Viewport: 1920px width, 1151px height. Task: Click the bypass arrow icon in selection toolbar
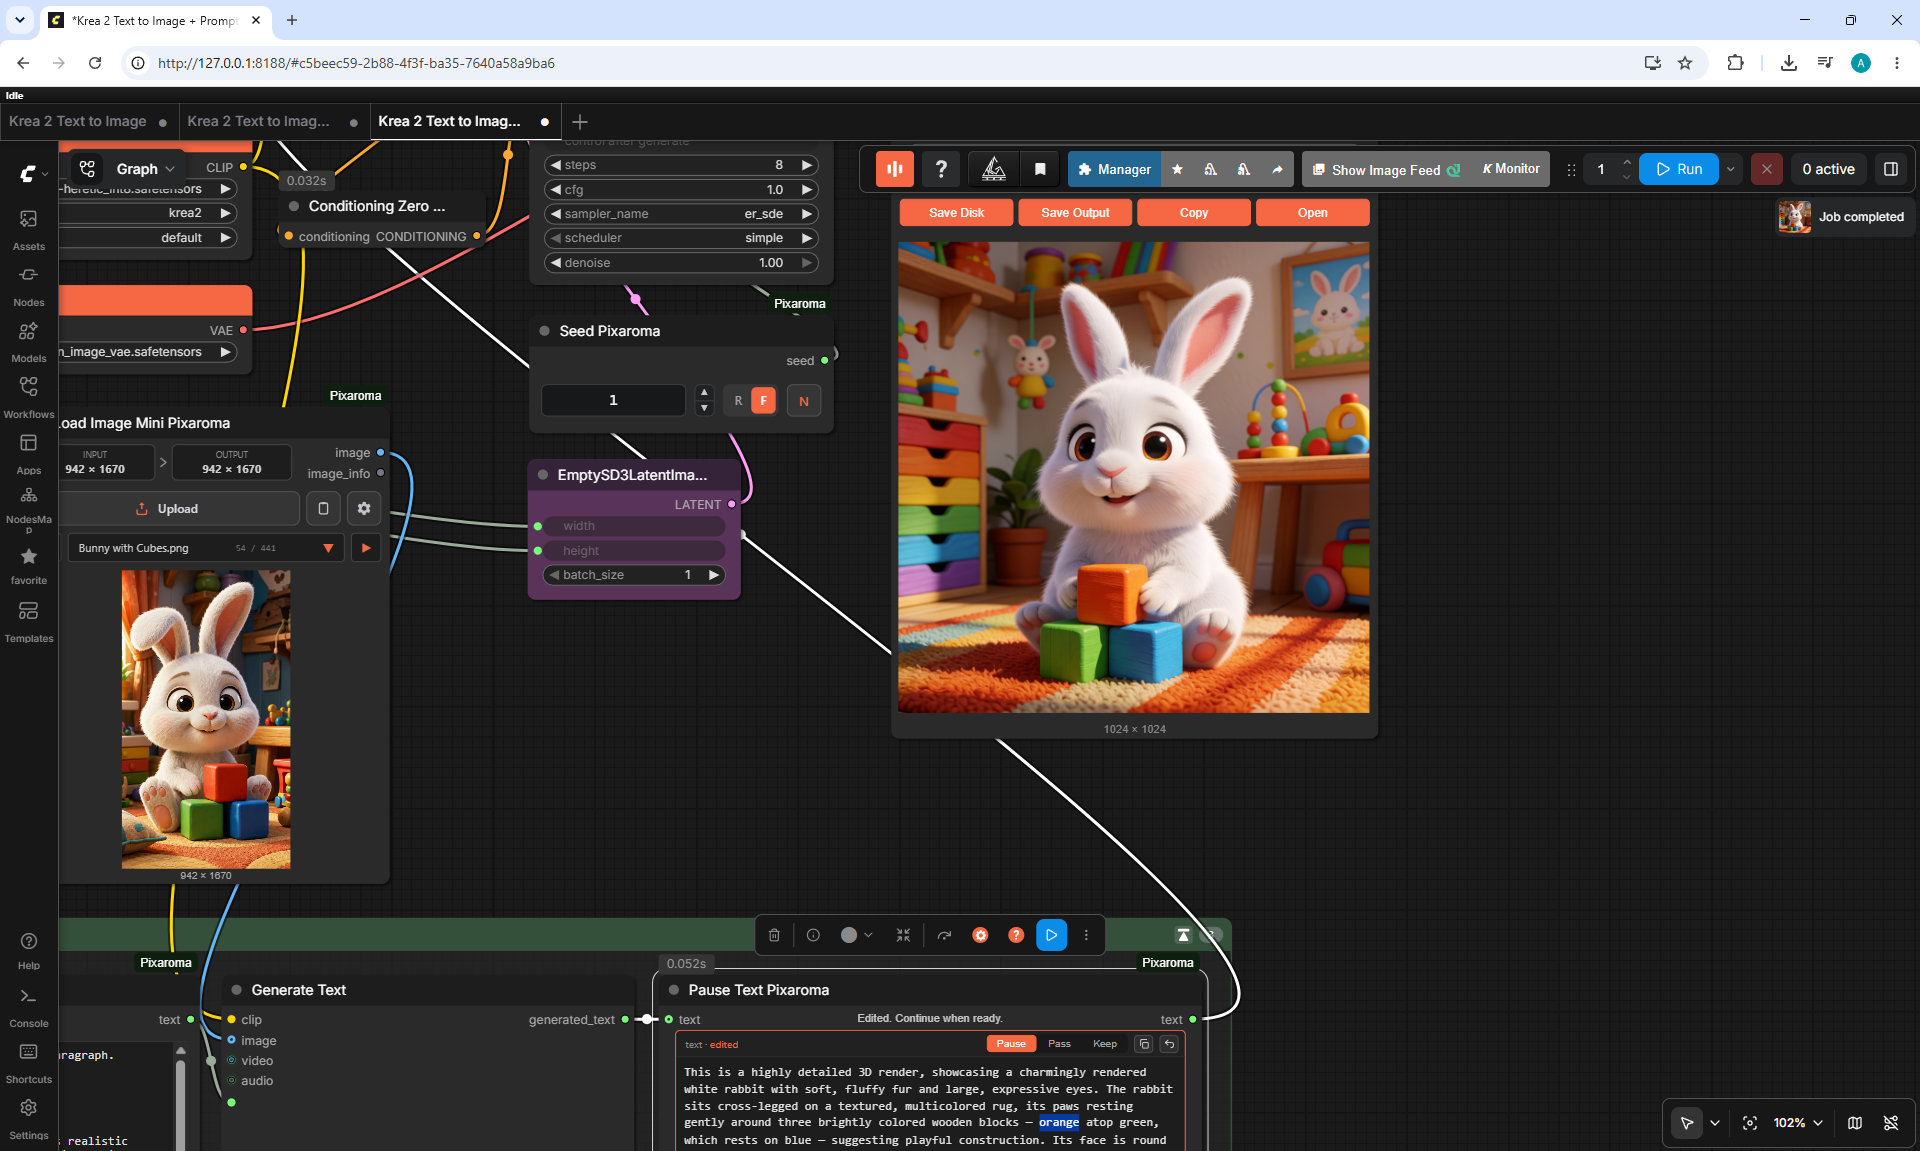point(944,935)
